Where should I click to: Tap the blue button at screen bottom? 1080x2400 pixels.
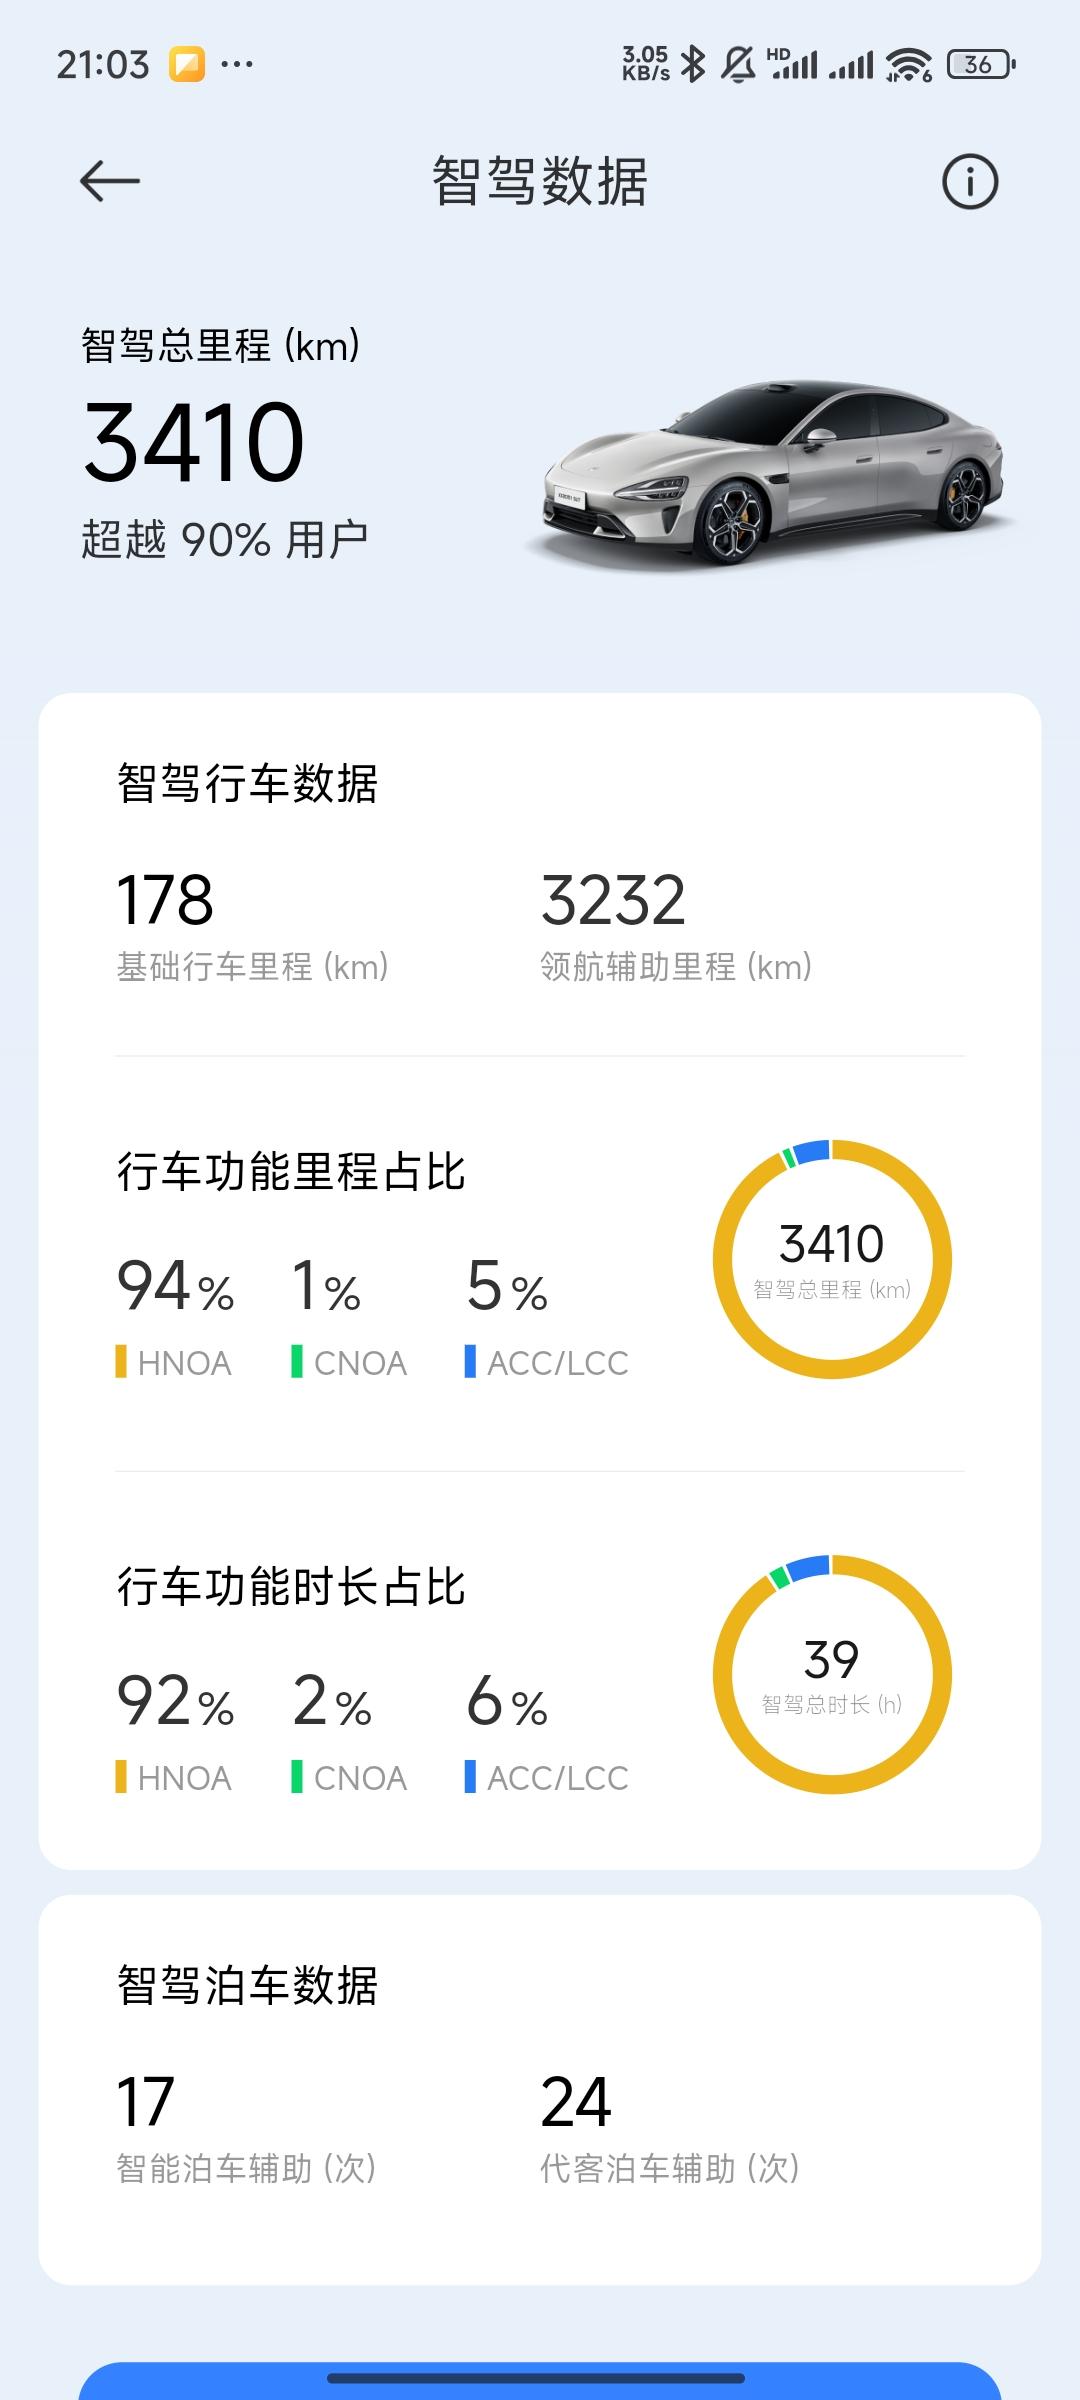tap(540, 2382)
